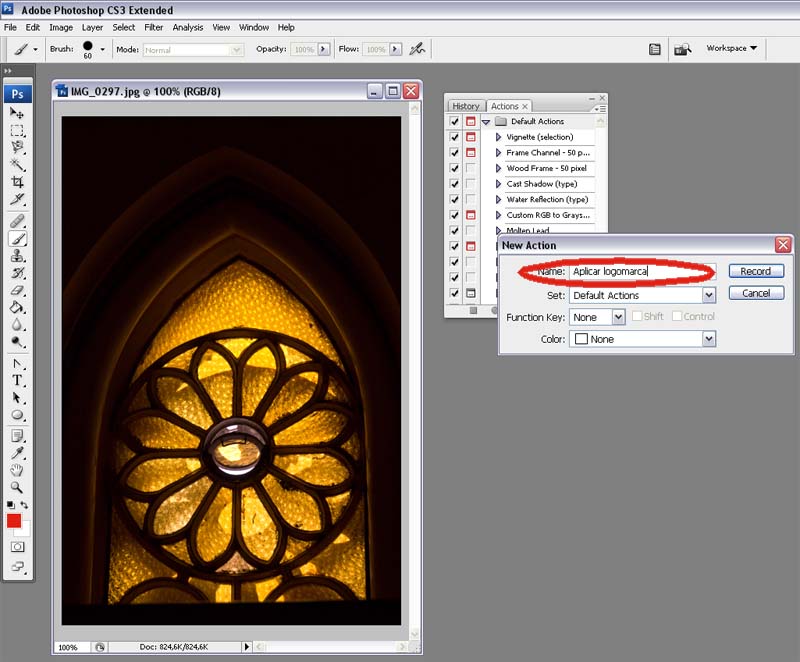Click Cancel in New Action dialog
The height and width of the screenshot is (662, 800).
click(755, 293)
